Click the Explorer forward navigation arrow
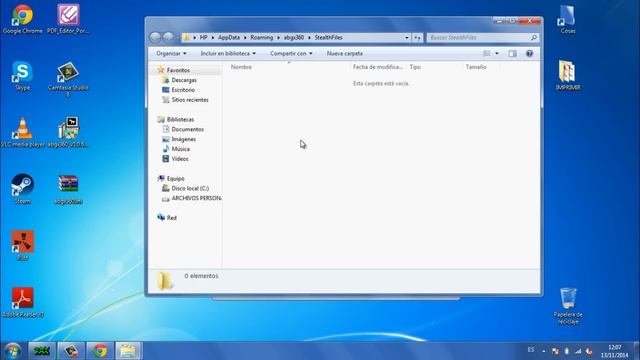This screenshot has height=360, width=640. (168, 38)
